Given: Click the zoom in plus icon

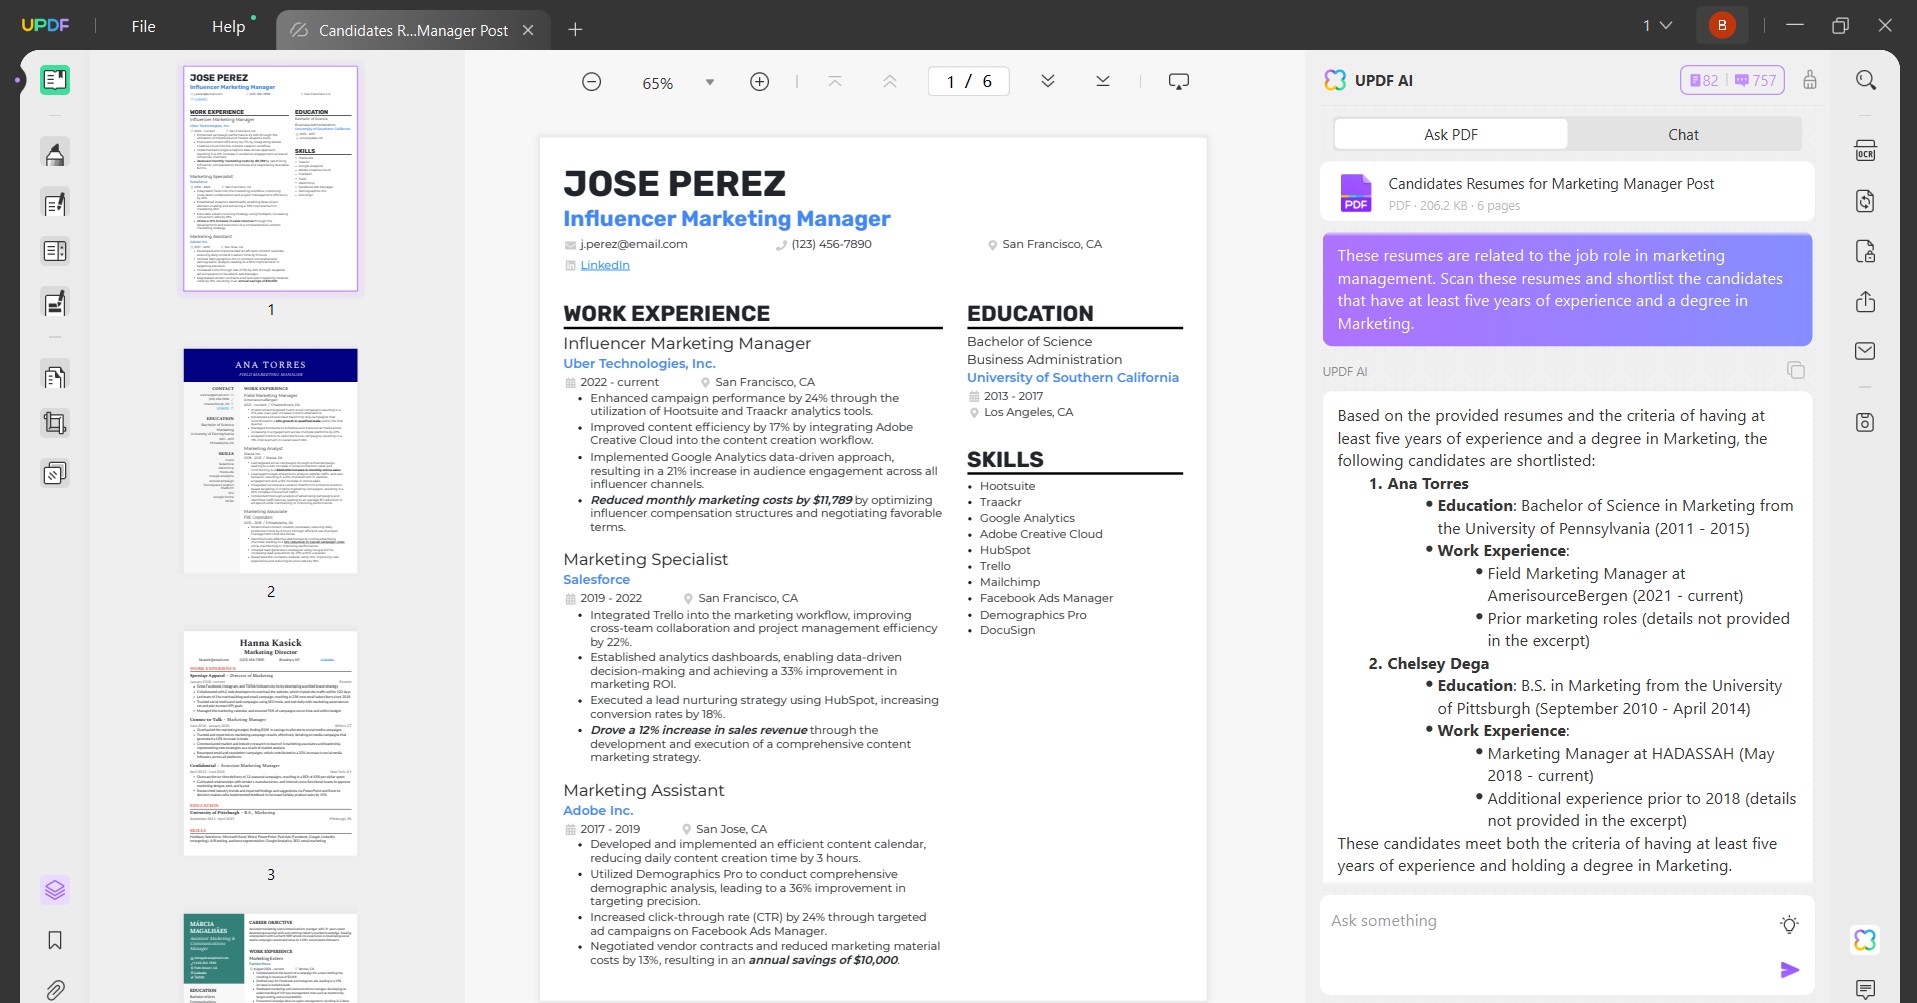Looking at the screenshot, I should tap(760, 82).
